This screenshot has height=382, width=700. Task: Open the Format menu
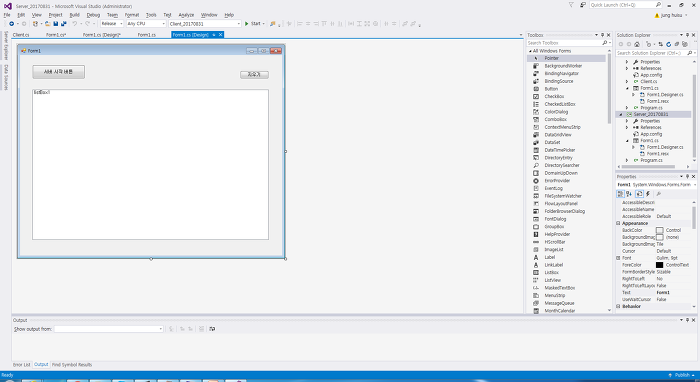point(132,15)
